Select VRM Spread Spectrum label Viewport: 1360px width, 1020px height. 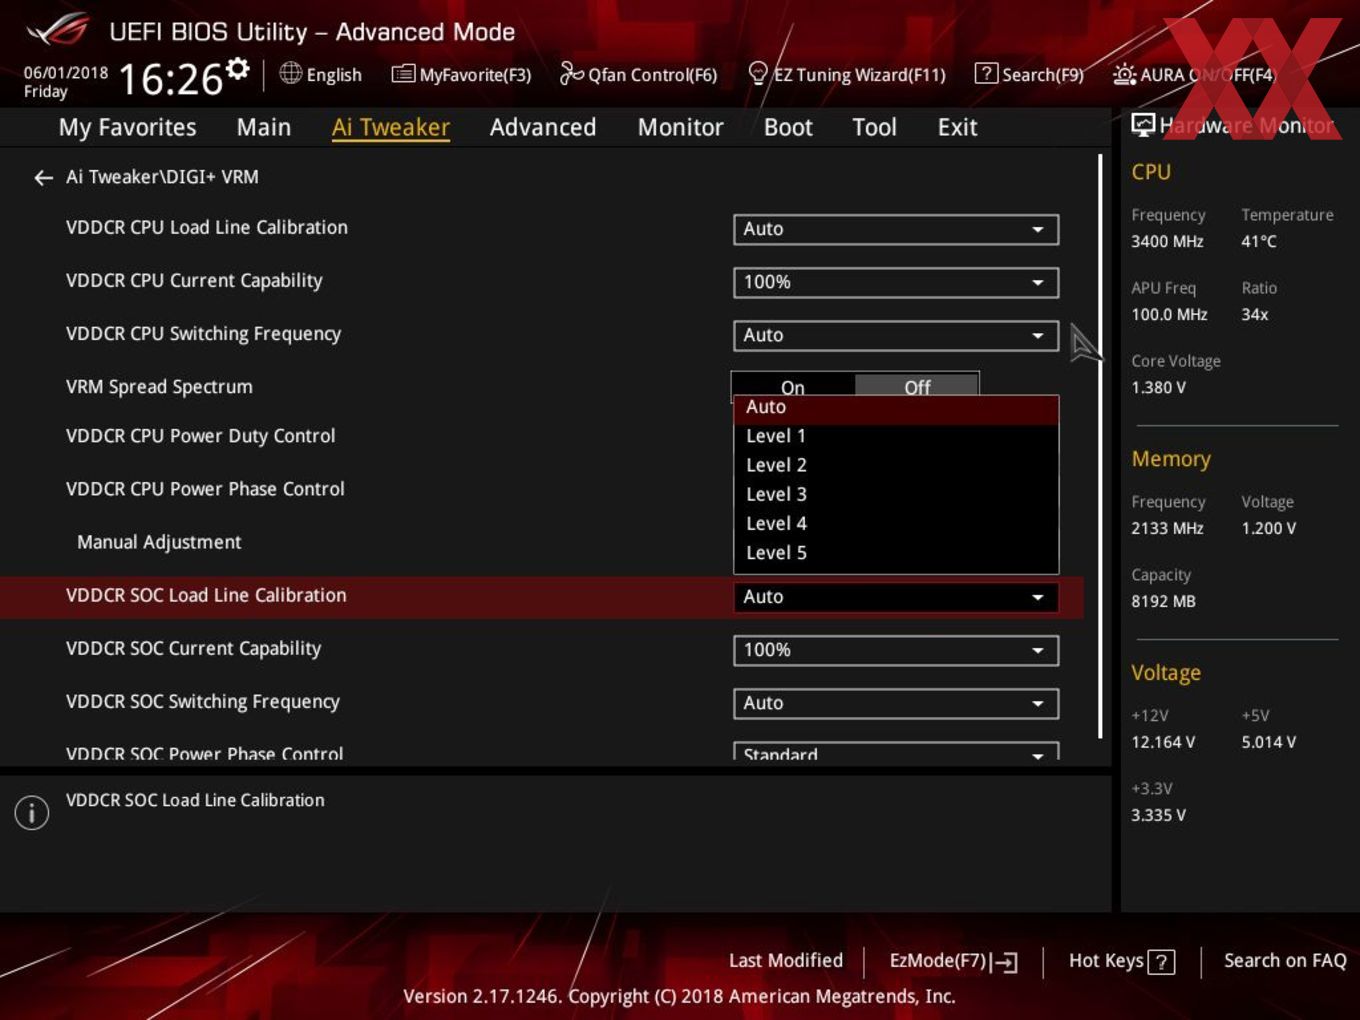coord(159,387)
